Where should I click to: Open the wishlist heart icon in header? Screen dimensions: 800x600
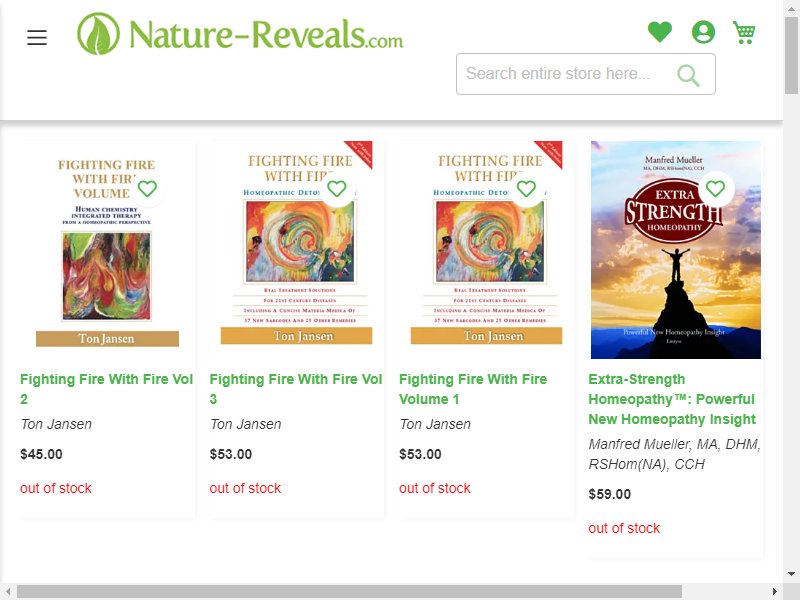(660, 32)
